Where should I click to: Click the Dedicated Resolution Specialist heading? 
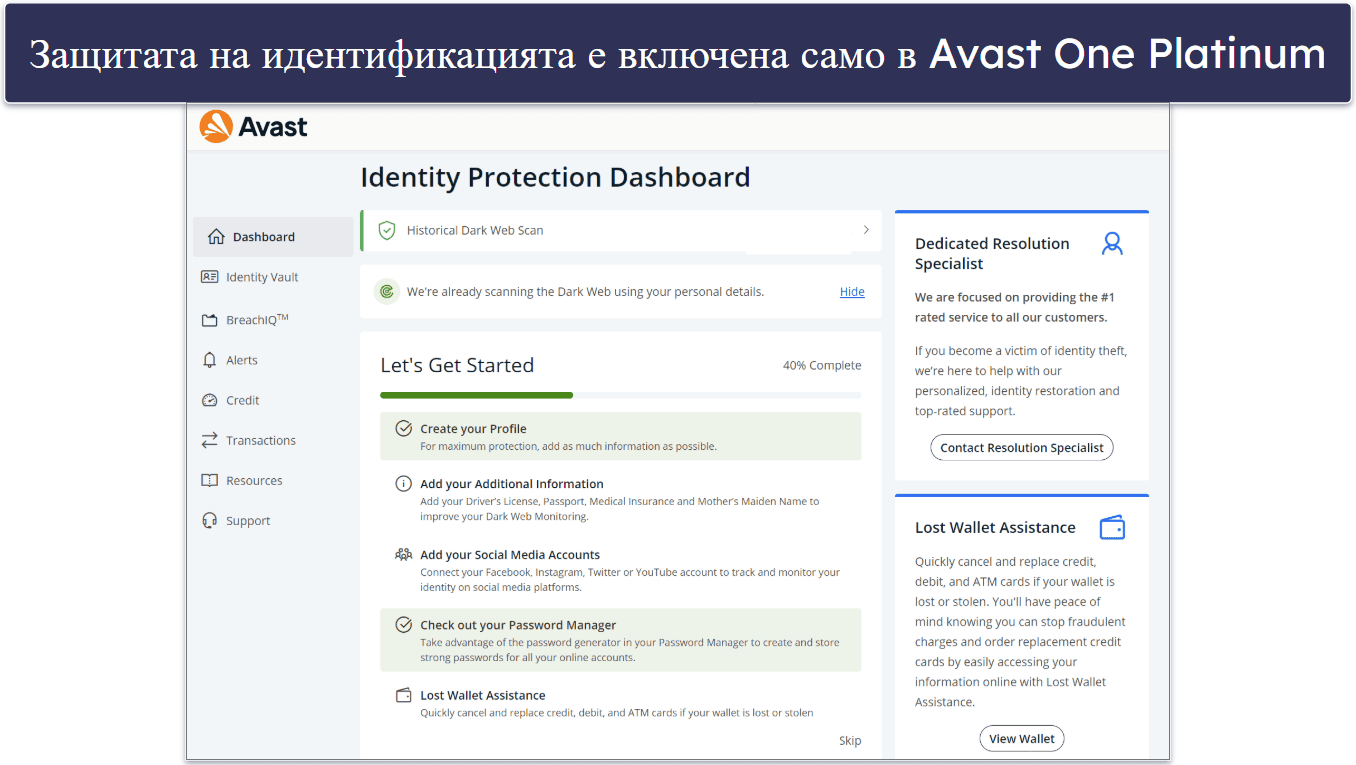[x=992, y=253]
